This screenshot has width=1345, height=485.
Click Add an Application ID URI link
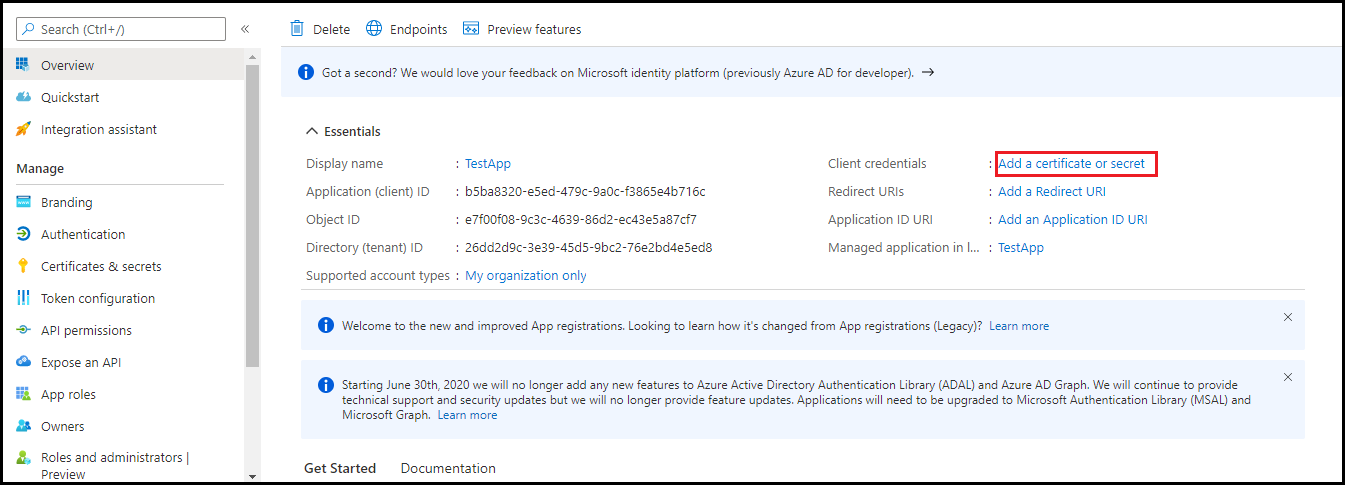click(x=1073, y=219)
